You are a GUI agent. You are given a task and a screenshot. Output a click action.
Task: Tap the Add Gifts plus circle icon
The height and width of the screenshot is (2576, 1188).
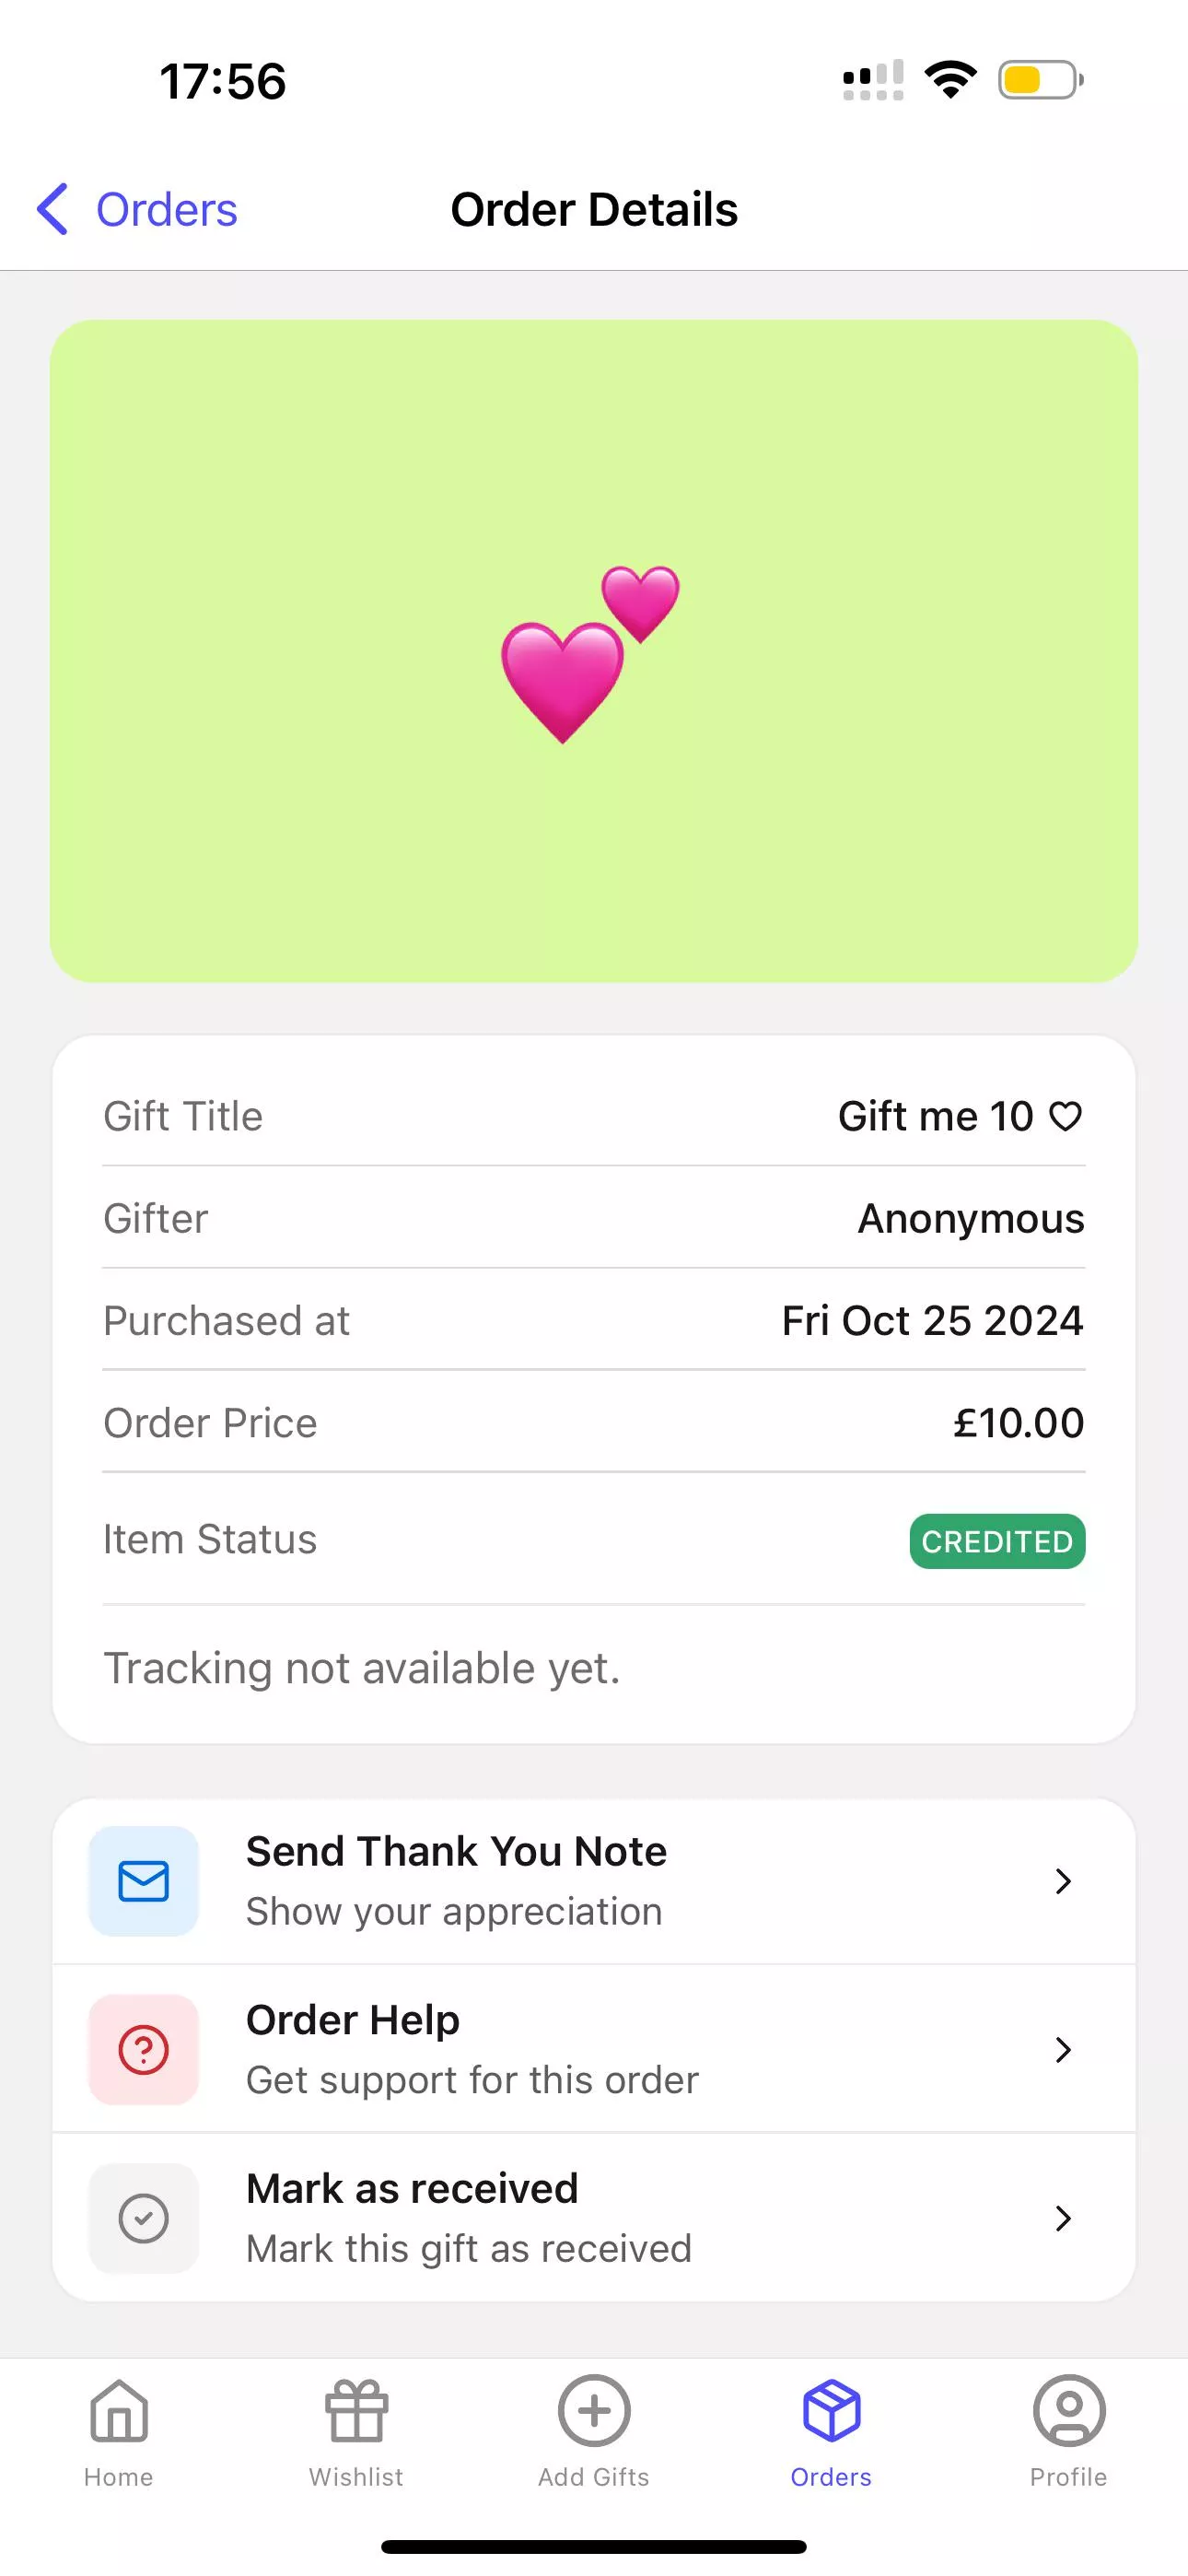[594, 2411]
